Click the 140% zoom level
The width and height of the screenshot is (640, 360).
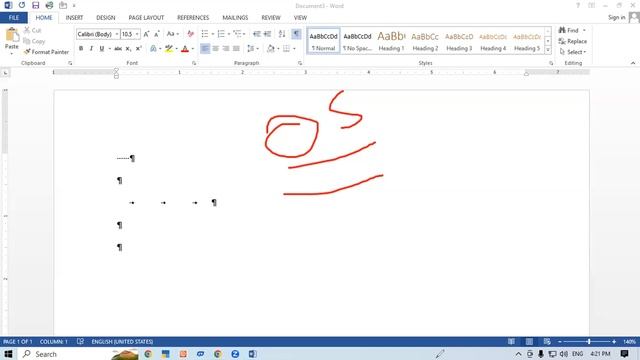pyautogui.click(x=629, y=342)
